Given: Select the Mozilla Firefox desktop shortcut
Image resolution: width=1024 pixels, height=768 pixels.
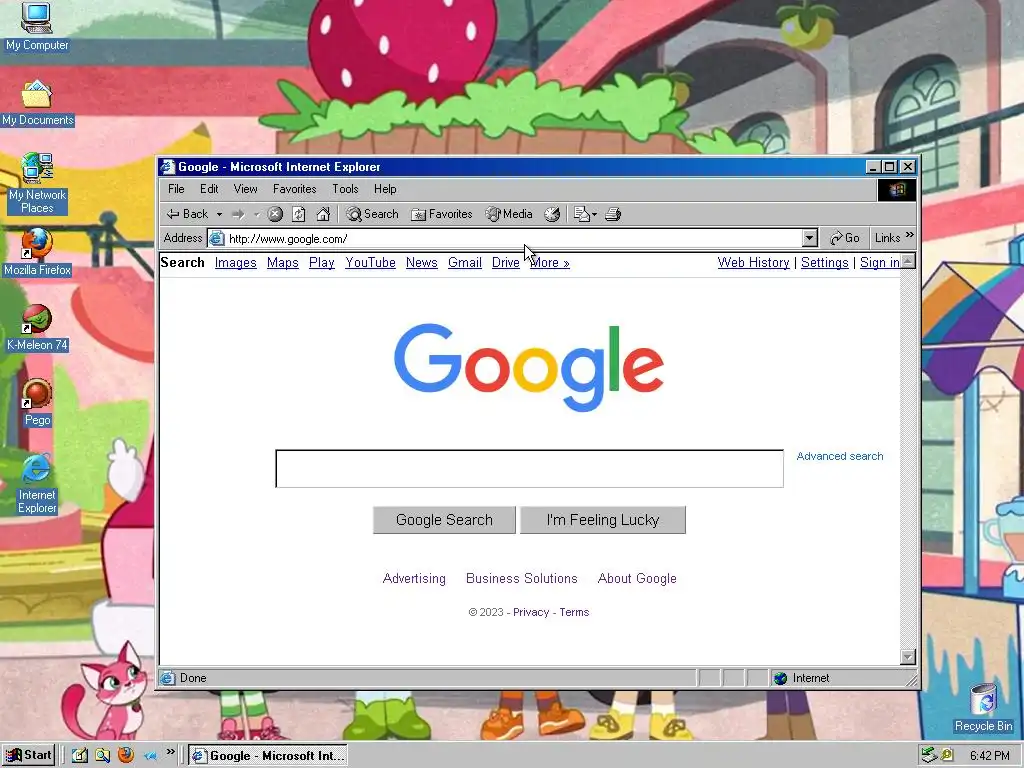Looking at the screenshot, I should pos(37,252).
